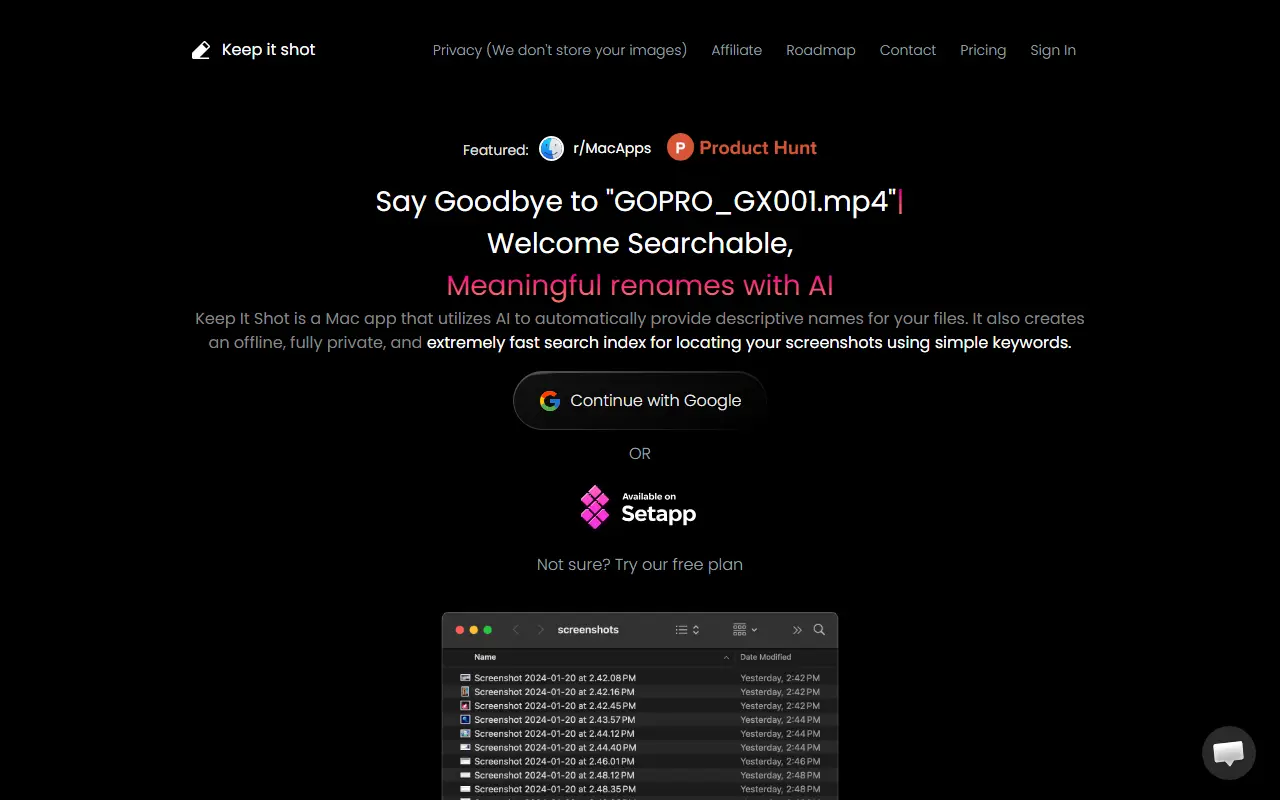Click the pink Setapp diamond logo
Screen dimensions: 1280x800
[595, 507]
